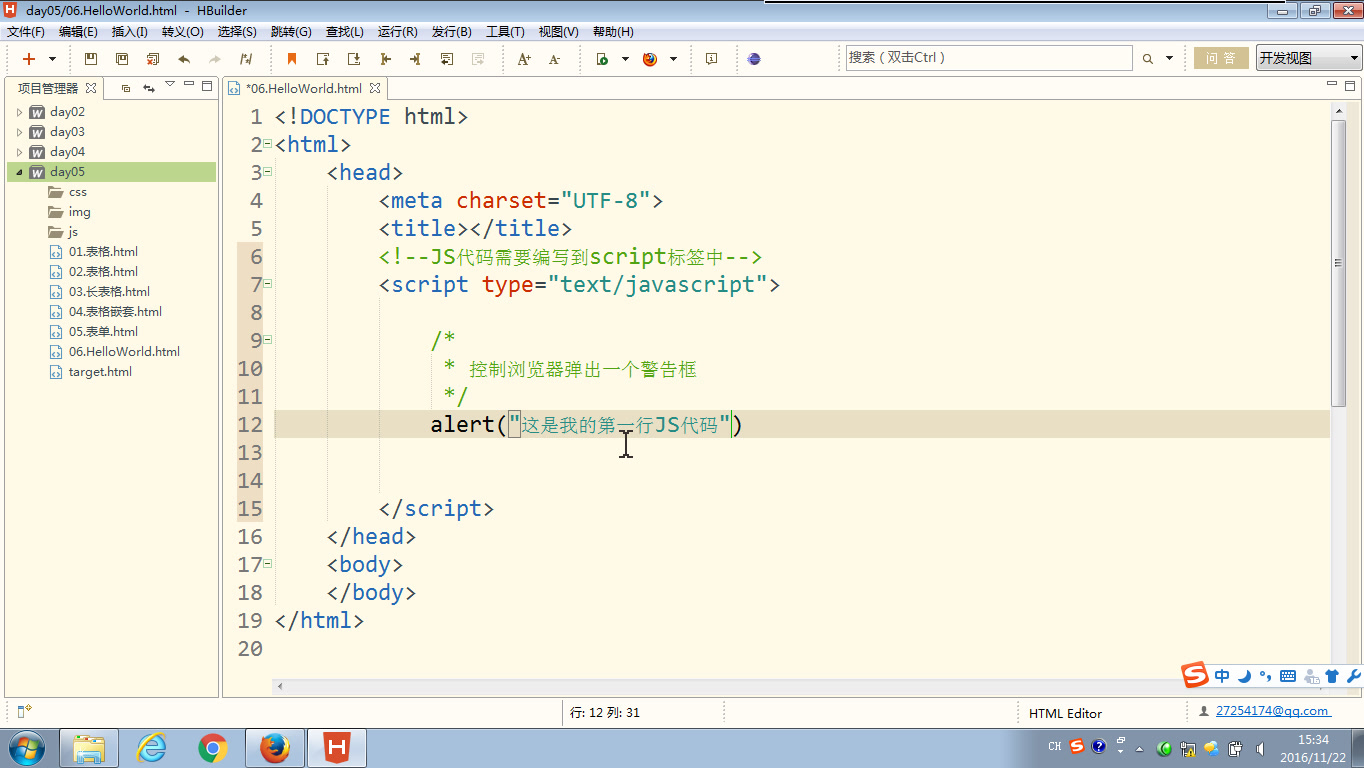Open the Run icon dropdown arrow
Image resolution: width=1364 pixels, height=768 pixels.
pyautogui.click(x=625, y=59)
